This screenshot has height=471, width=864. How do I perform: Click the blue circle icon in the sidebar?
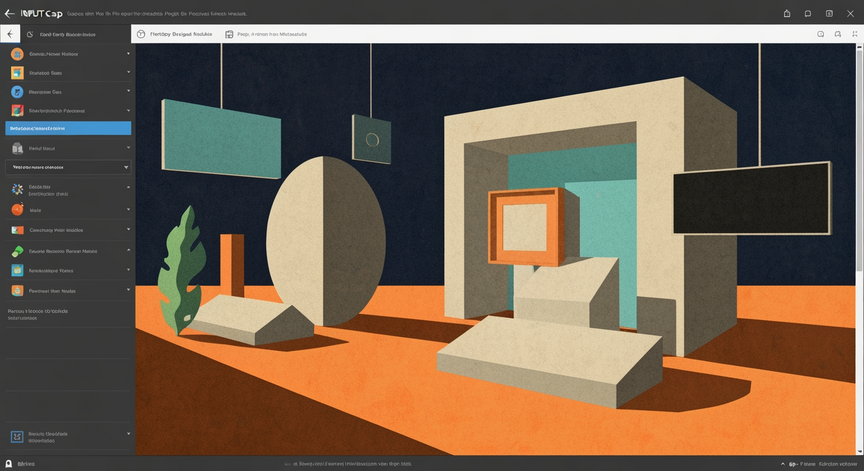pyautogui.click(x=17, y=91)
